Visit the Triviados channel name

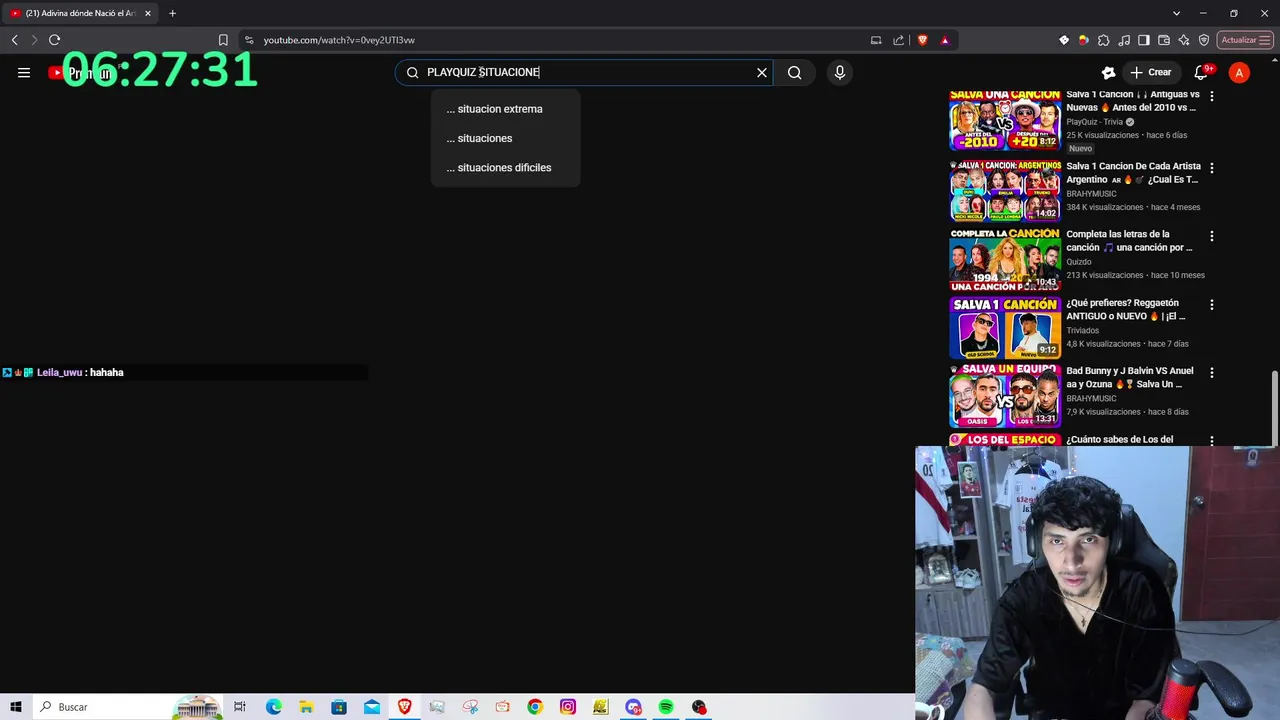coord(1082,330)
